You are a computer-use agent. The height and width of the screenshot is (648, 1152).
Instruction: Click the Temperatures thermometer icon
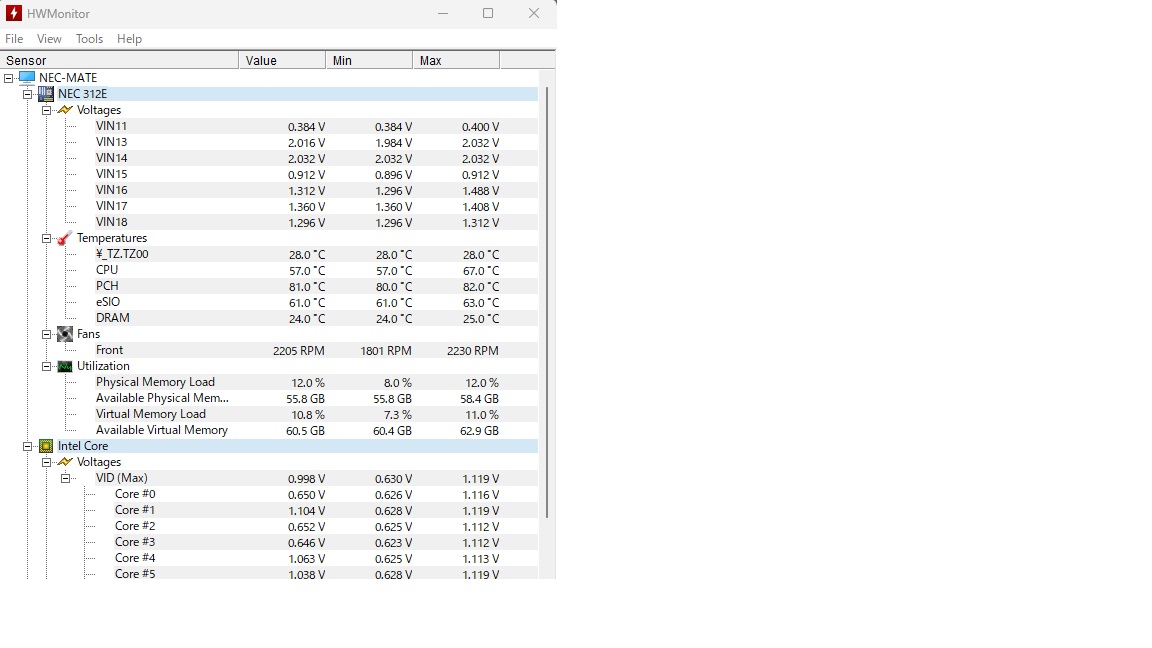(x=65, y=238)
